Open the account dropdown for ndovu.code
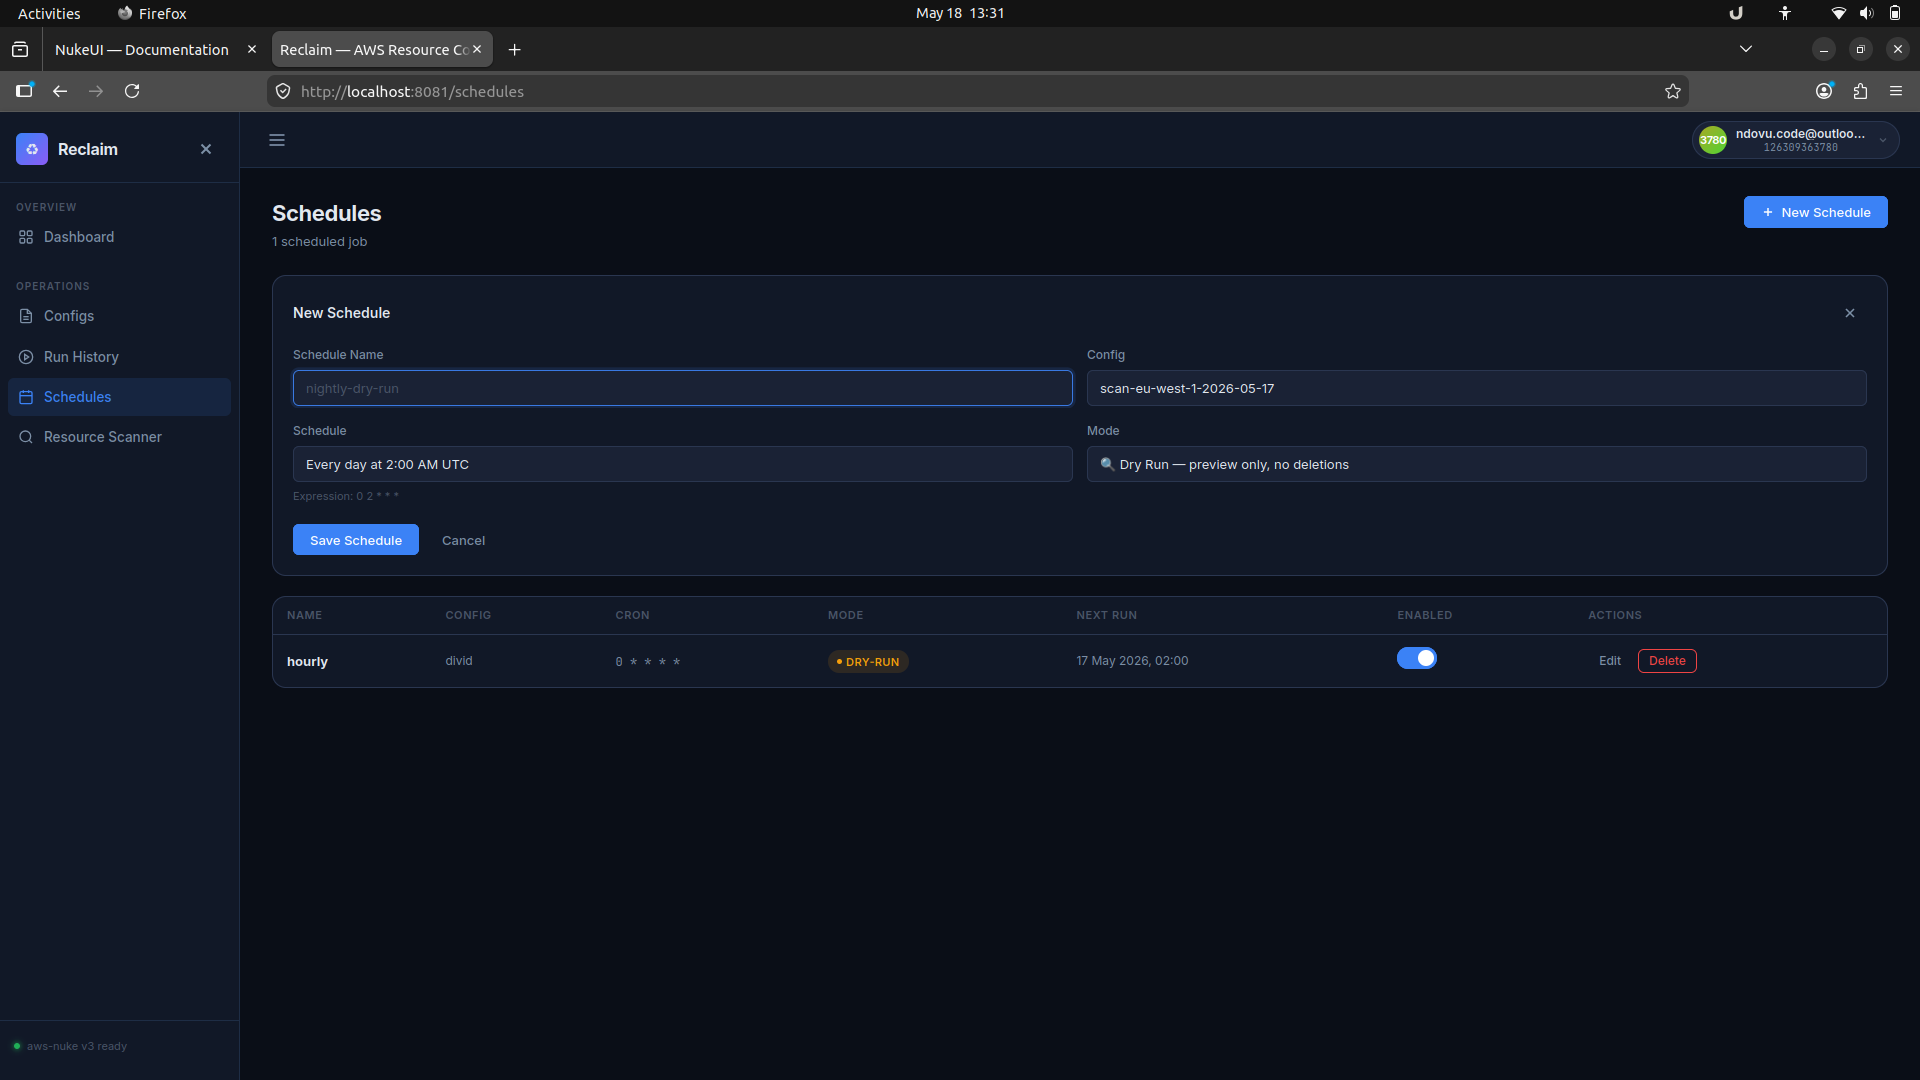This screenshot has width=1920, height=1080. click(1795, 140)
